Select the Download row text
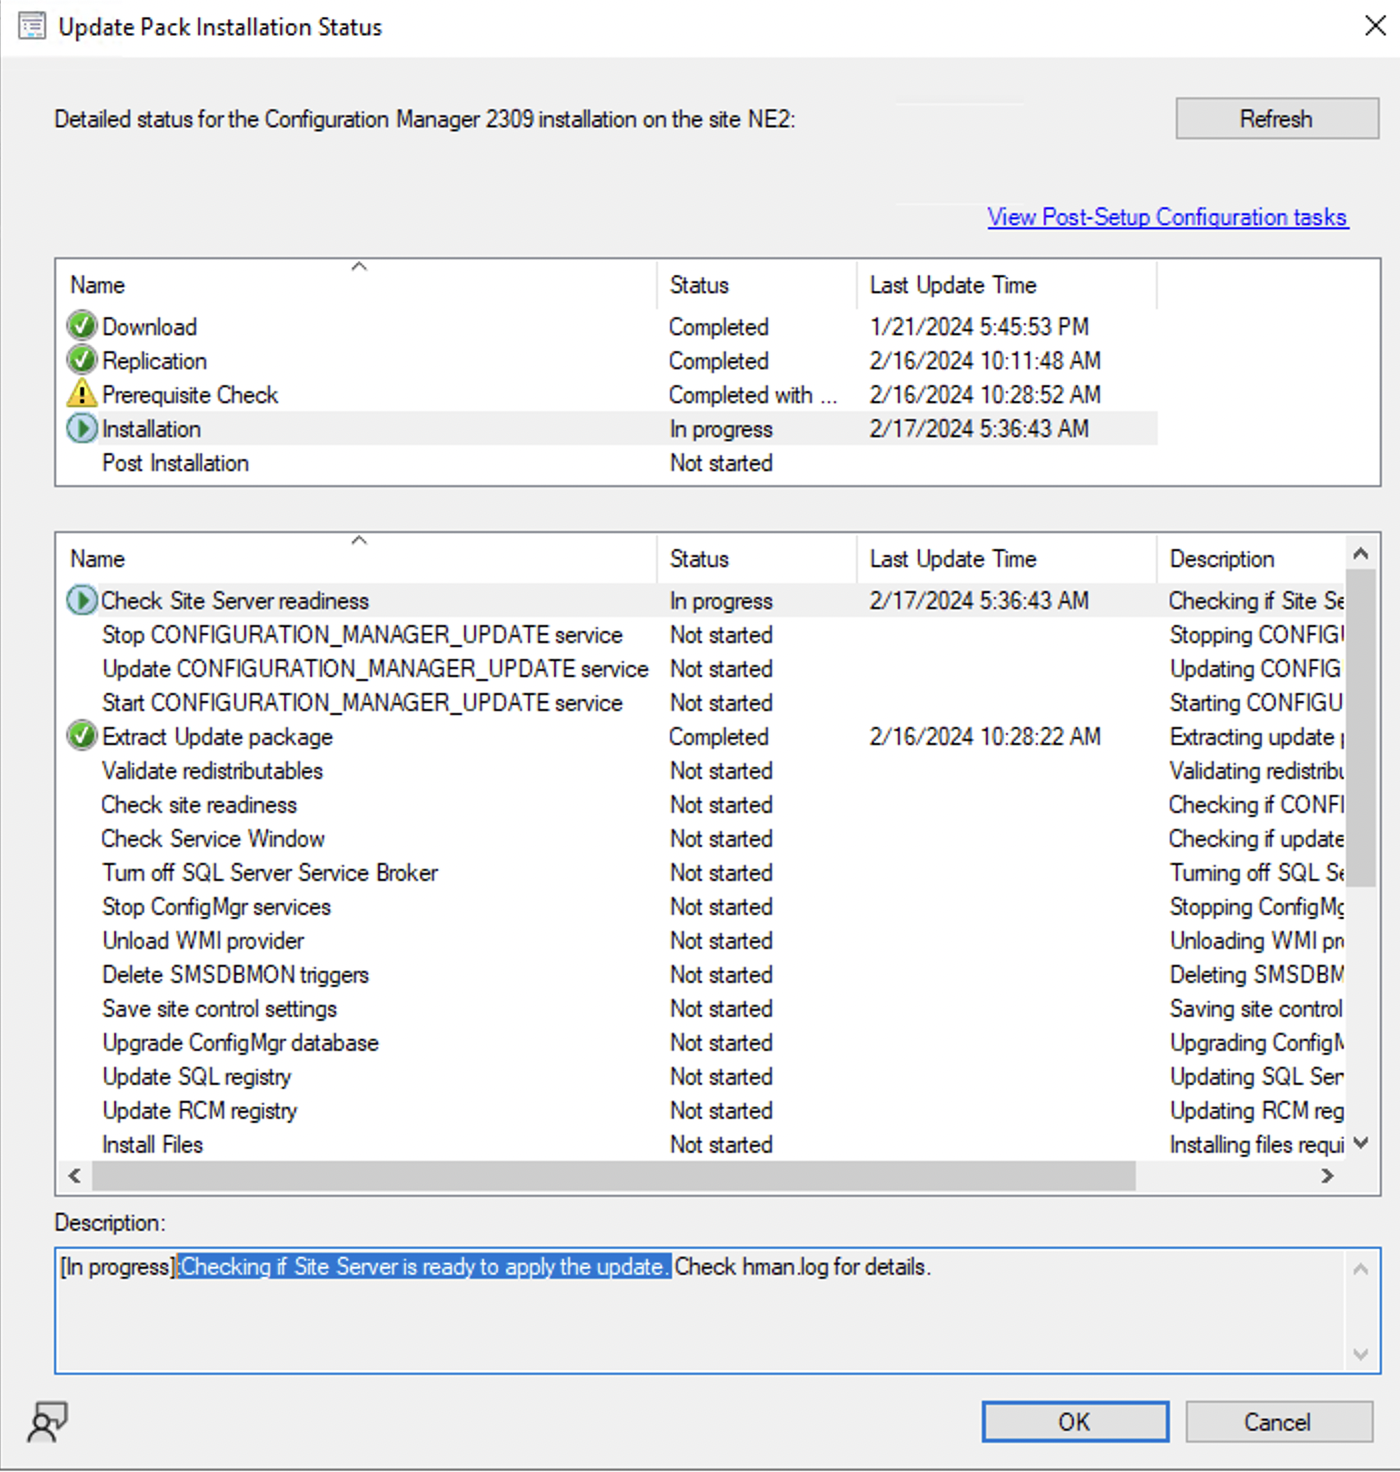Image resolution: width=1400 pixels, height=1472 pixels. tap(149, 327)
